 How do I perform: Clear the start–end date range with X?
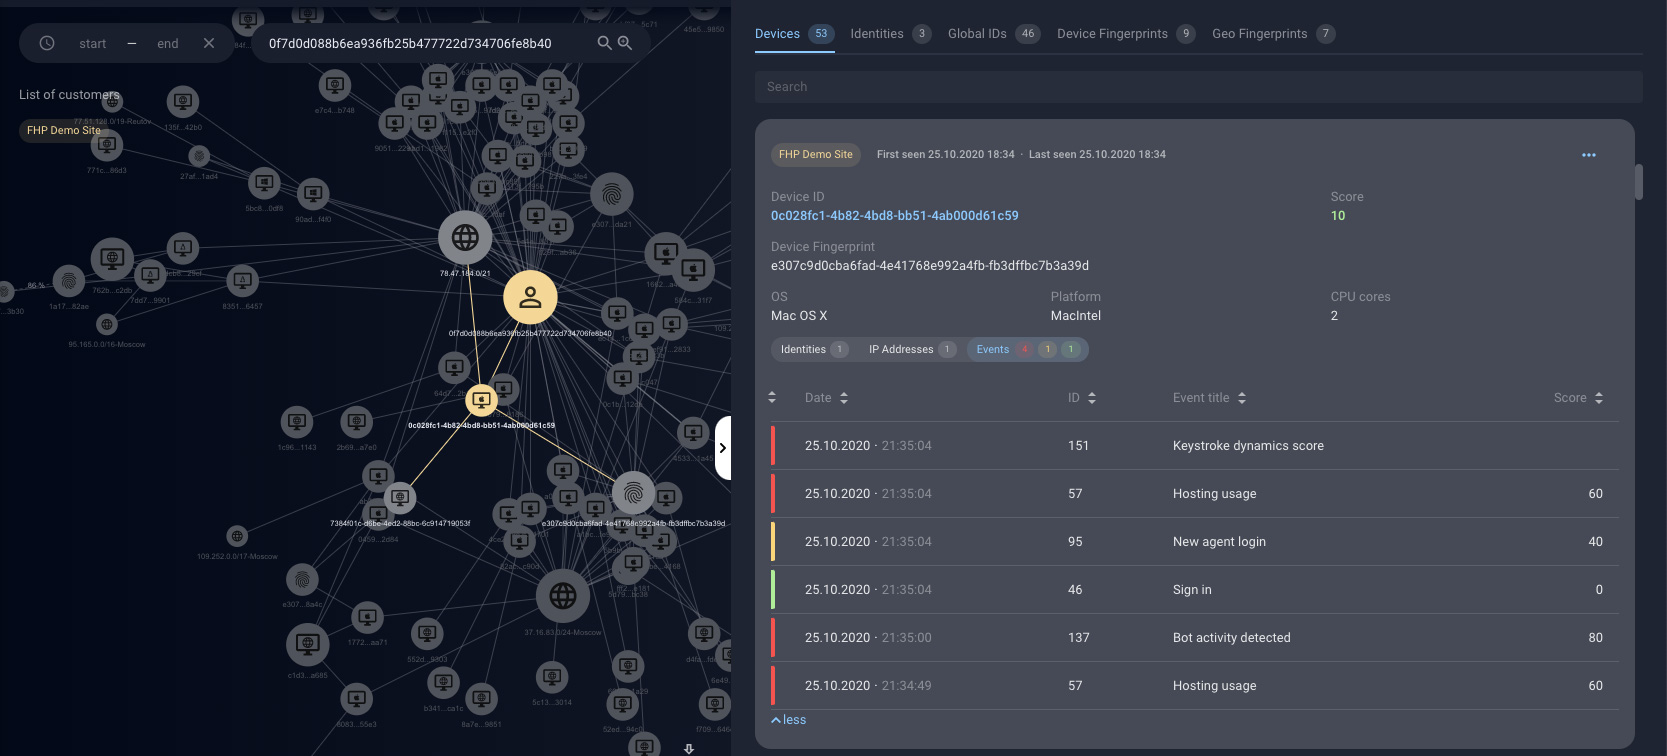pyautogui.click(x=209, y=43)
